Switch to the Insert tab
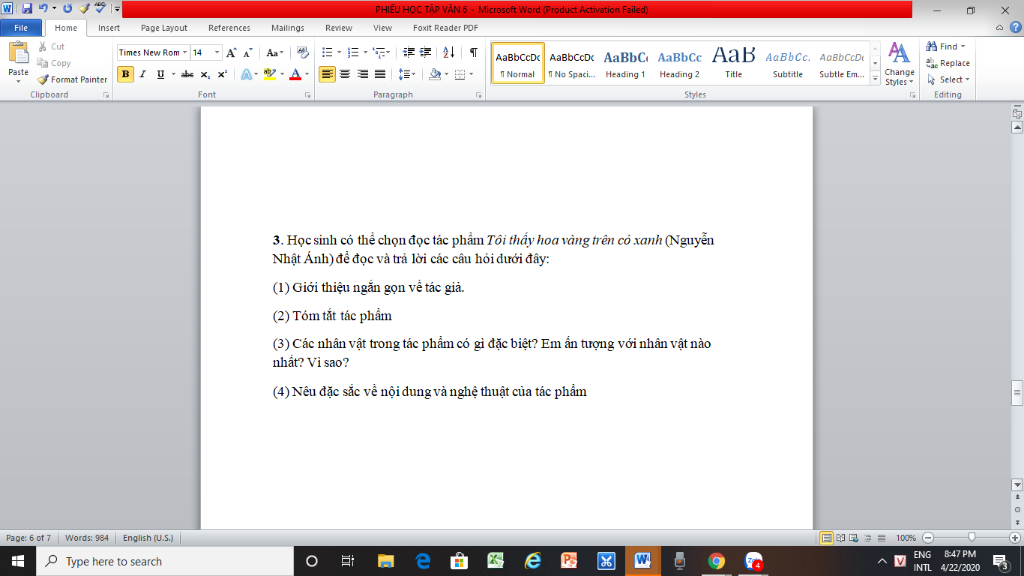Viewport: 1024px width, 576px height. click(108, 27)
